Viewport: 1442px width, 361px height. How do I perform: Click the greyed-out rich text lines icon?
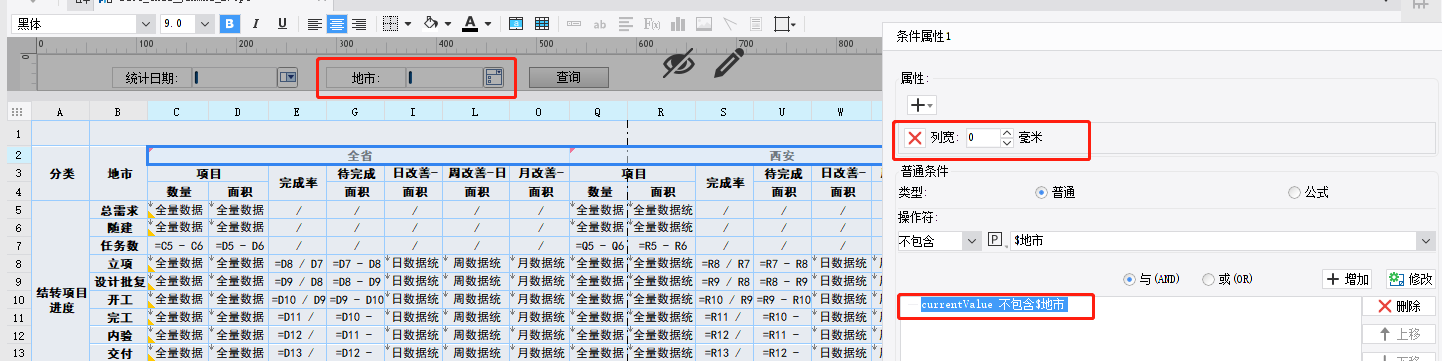click(x=627, y=23)
